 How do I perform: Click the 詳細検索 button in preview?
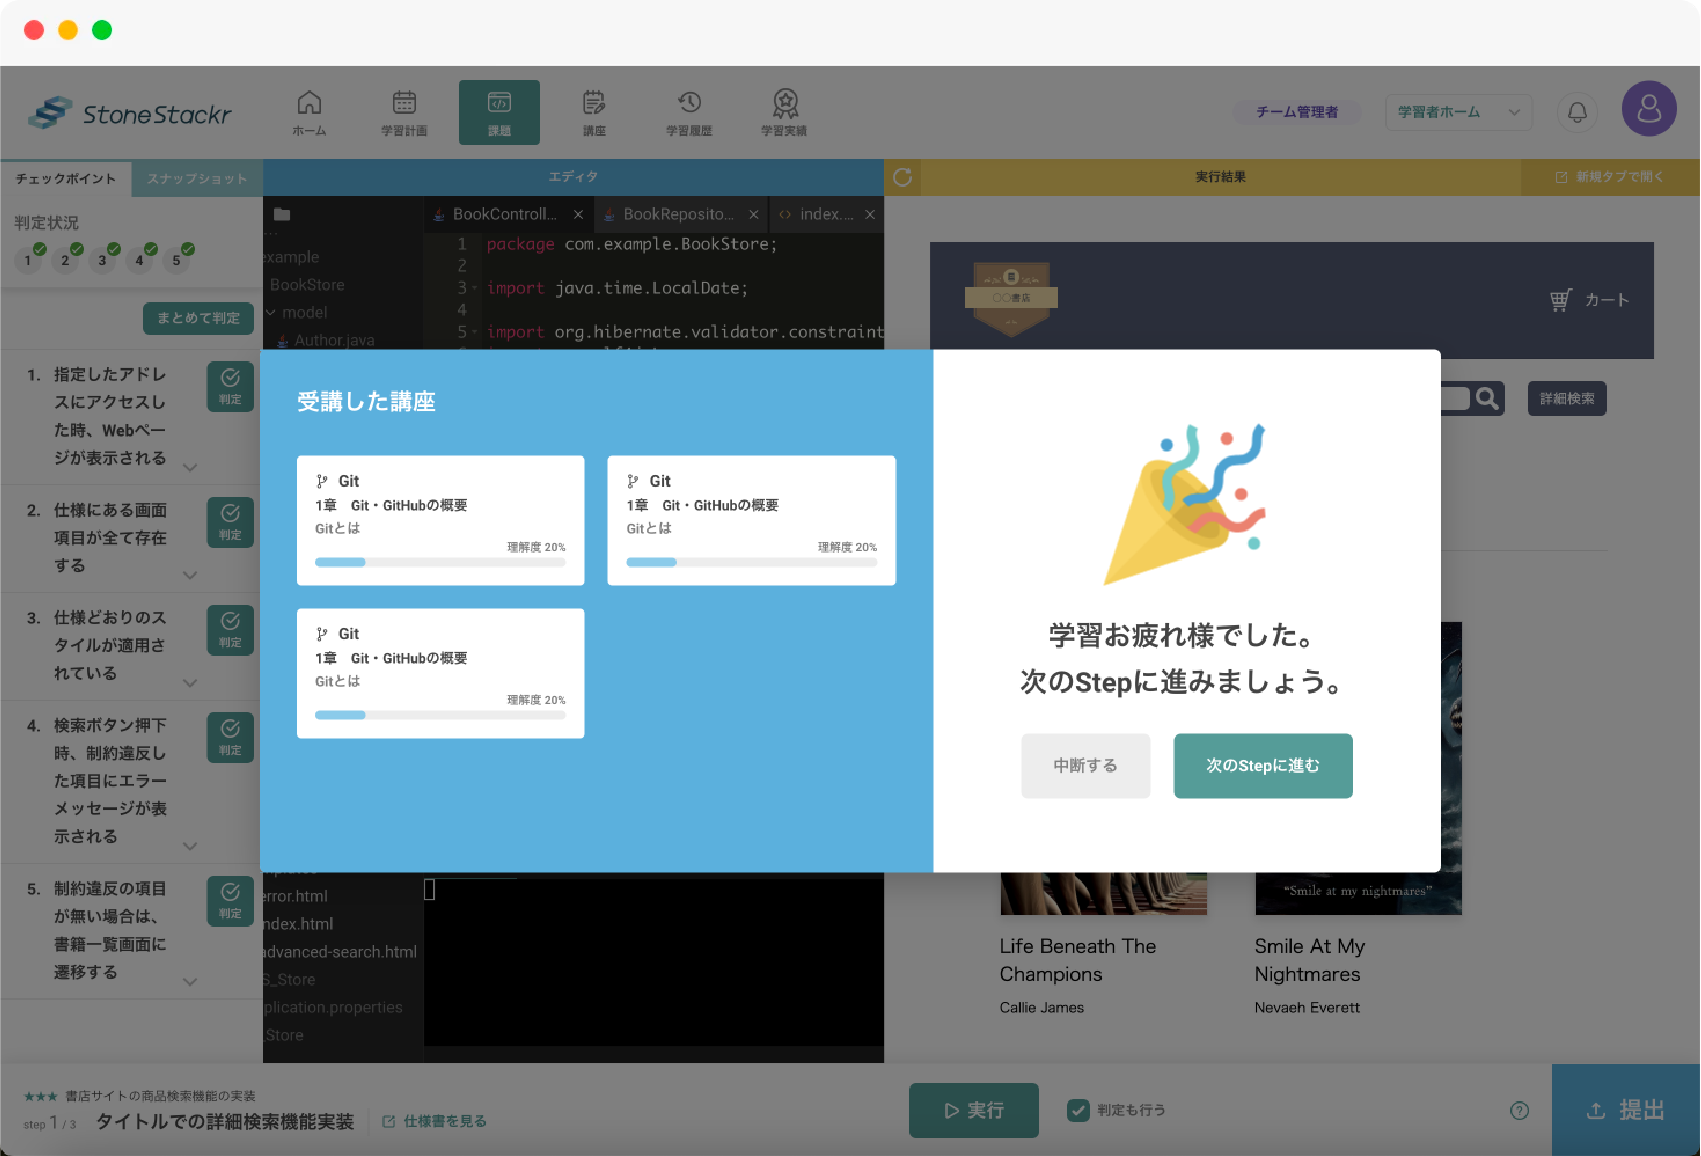pos(1567,398)
